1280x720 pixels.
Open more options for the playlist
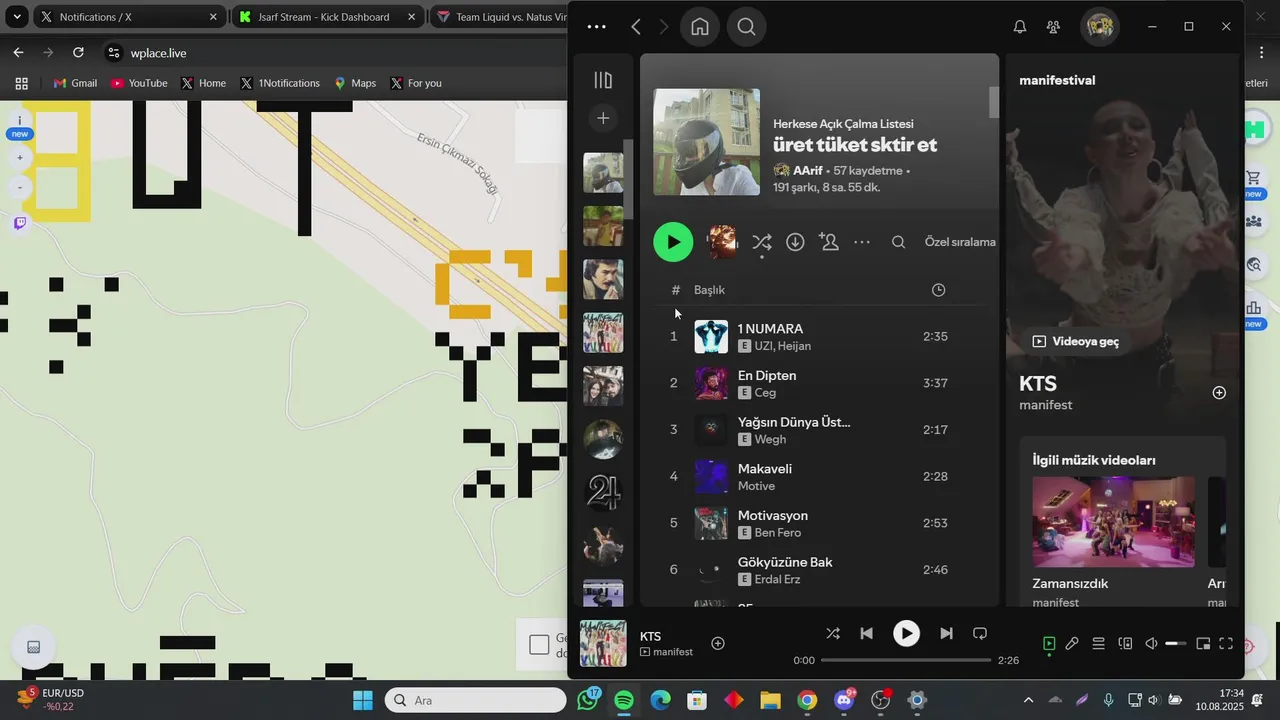(x=862, y=242)
